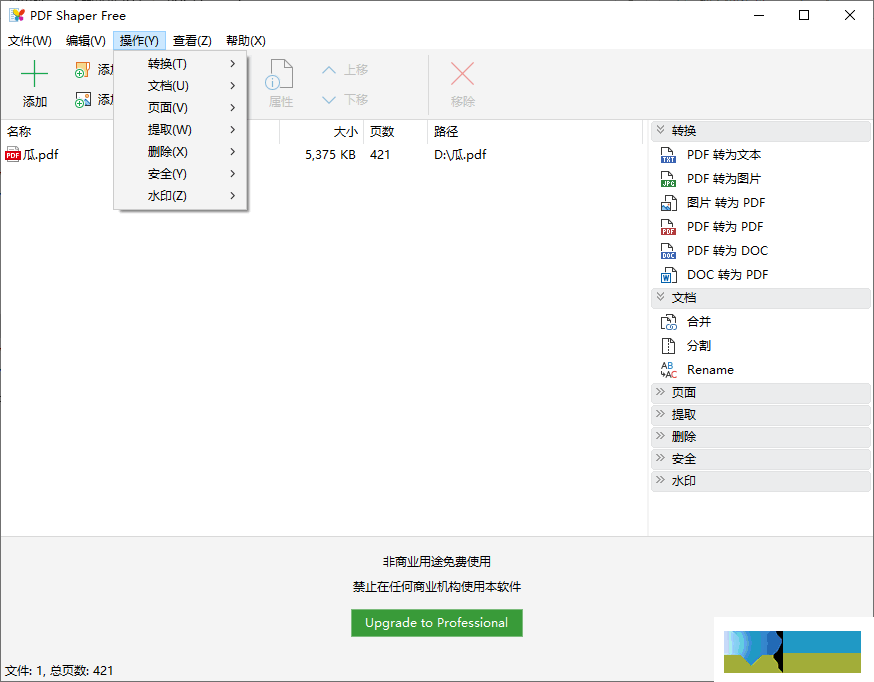This screenshot has width=874, height=682.
Task: Collapse the 文档 panel section
Action: click(760, 298)
